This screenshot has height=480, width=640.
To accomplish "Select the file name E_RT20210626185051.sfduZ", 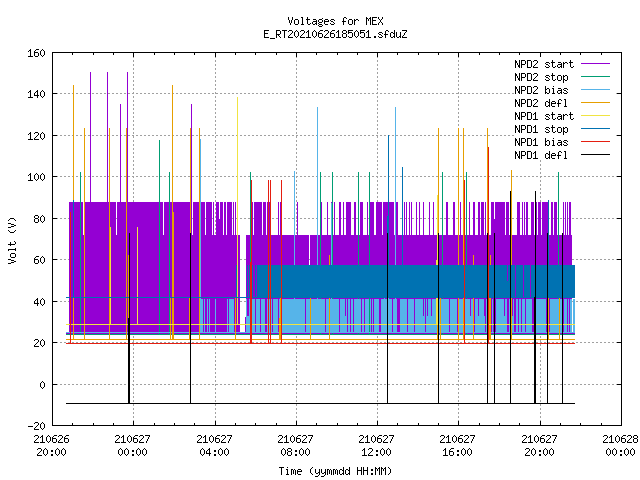I will (335, 34).
